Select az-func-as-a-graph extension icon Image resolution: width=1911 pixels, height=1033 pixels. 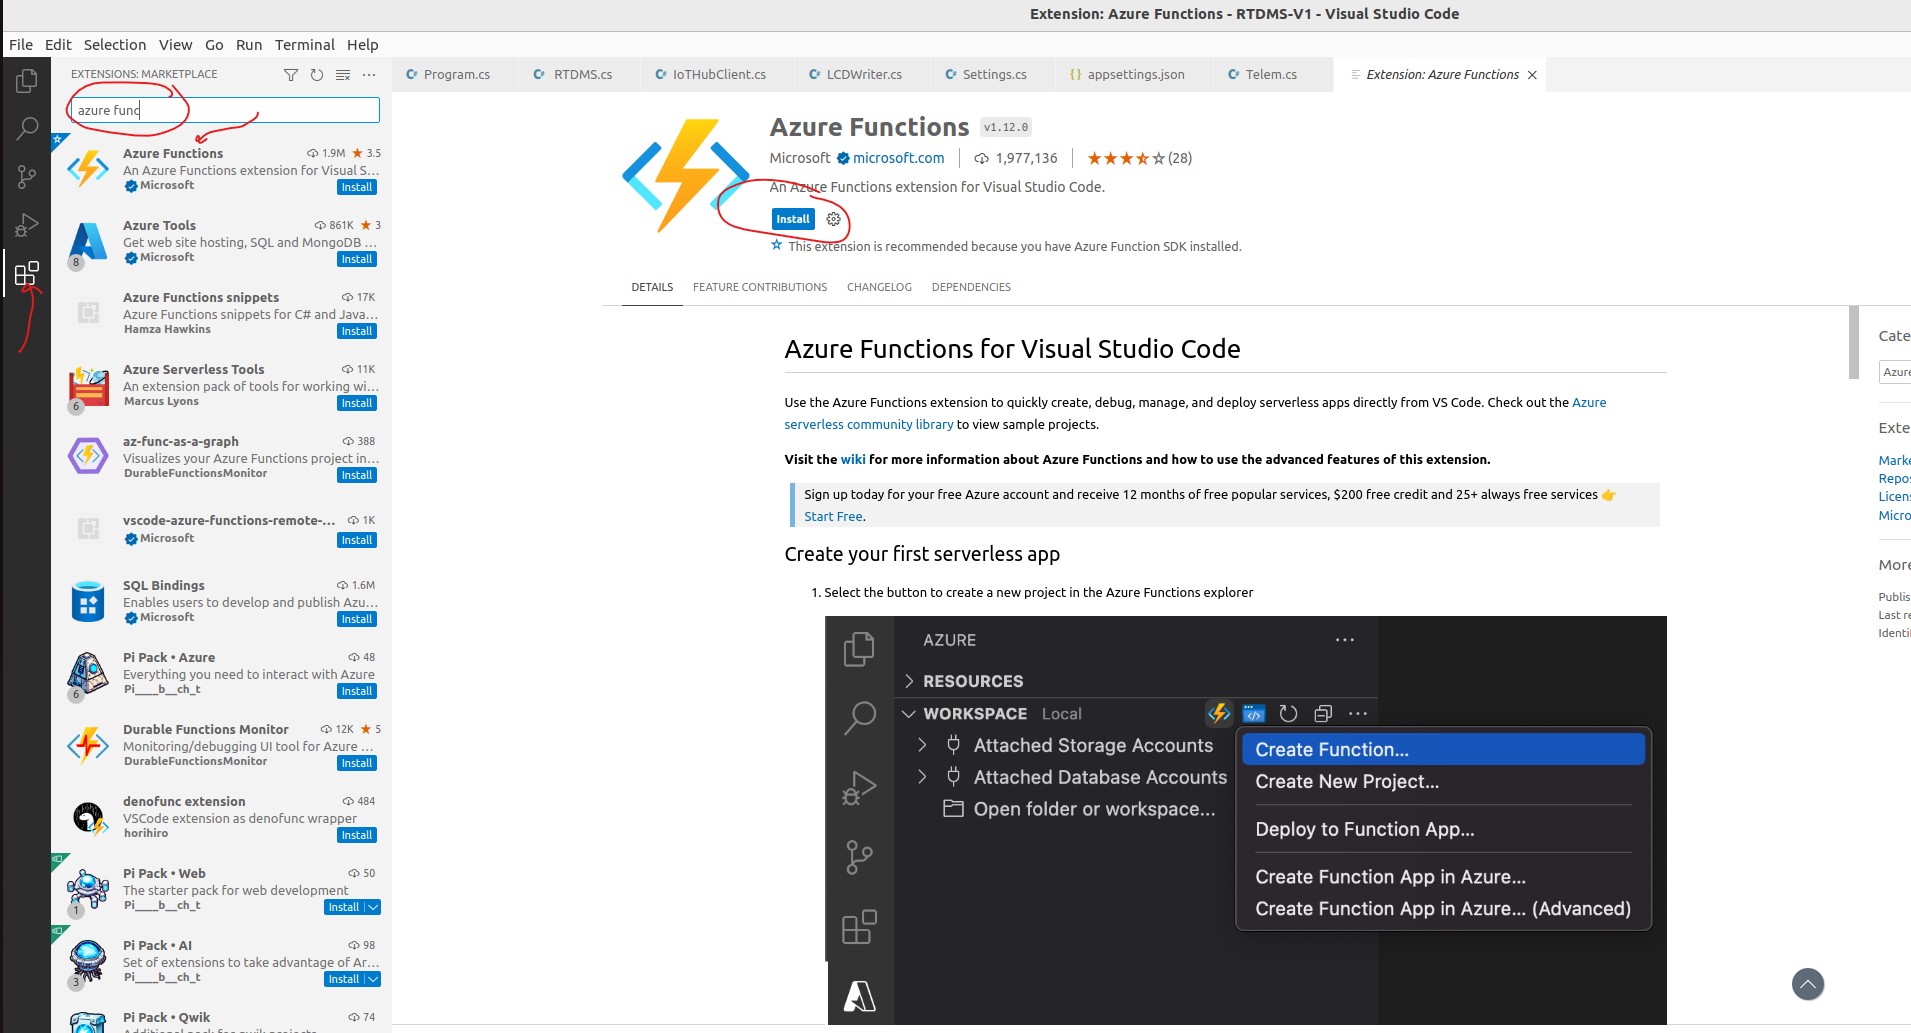(88, 456)
